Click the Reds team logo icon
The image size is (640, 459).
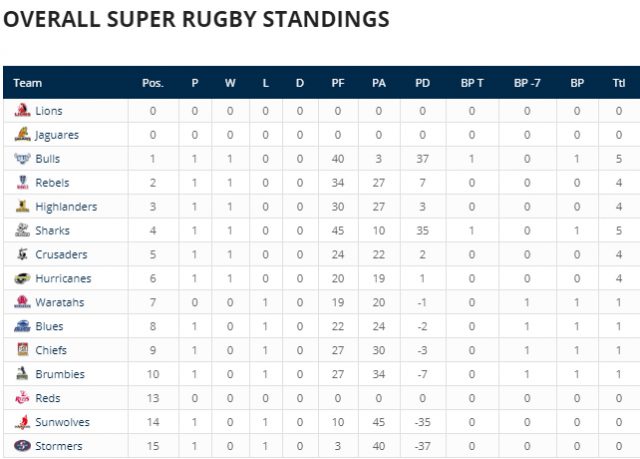coord(22,398)
